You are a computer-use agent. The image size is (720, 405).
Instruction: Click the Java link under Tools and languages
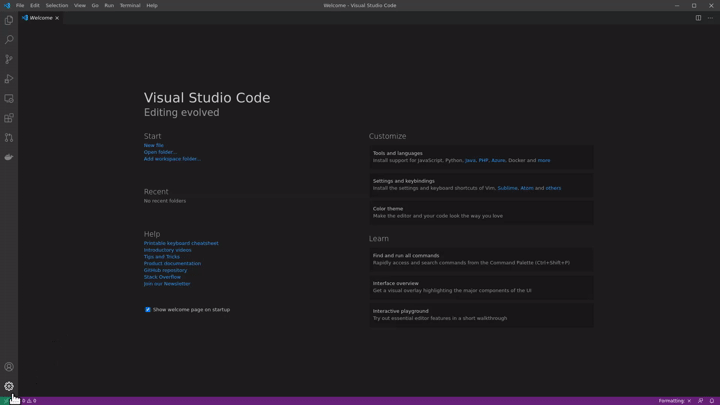(470, 160)
